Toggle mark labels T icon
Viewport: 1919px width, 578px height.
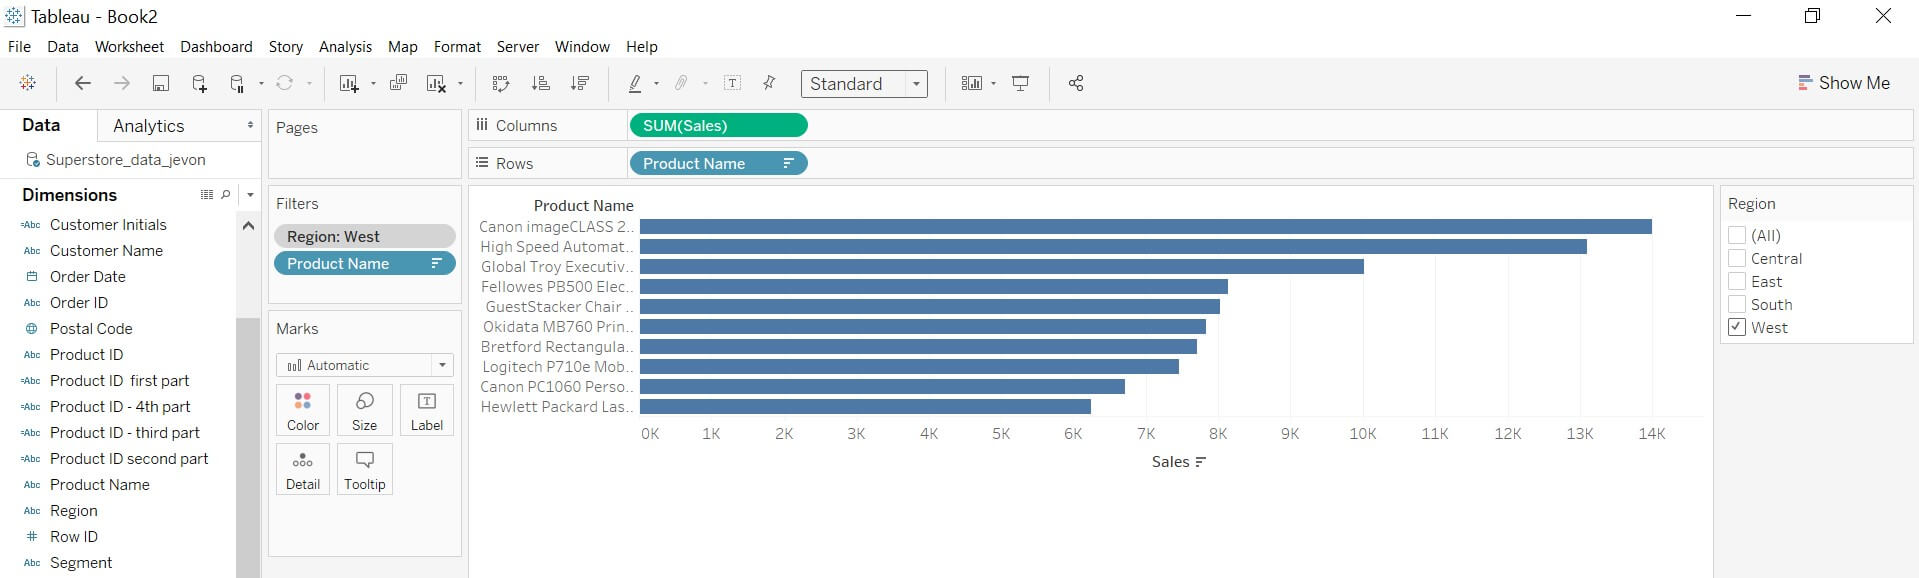click(x=732, y=83)
